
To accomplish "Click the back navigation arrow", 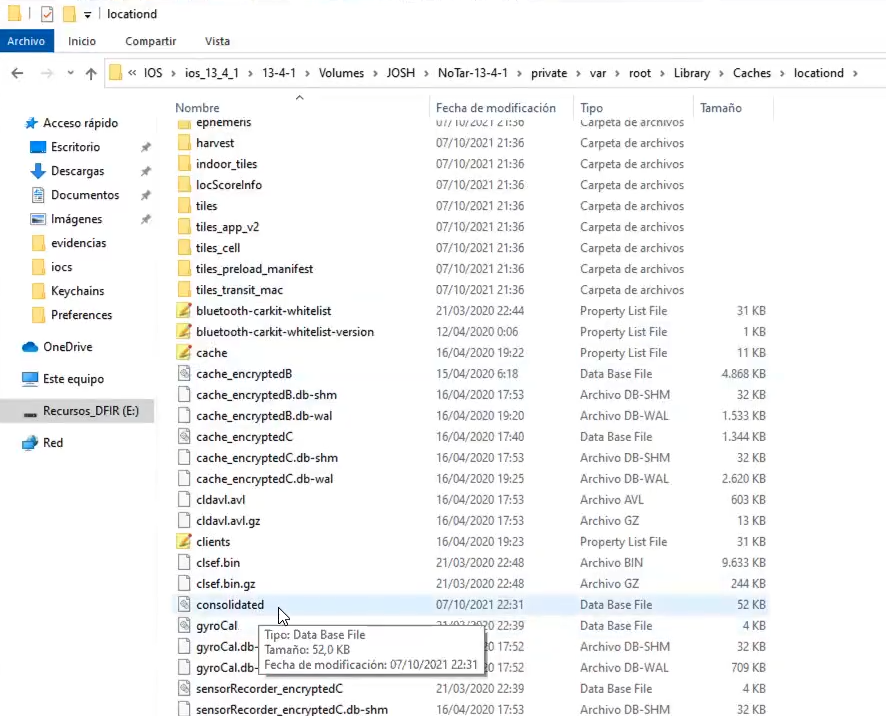I will tap(18, 73).
